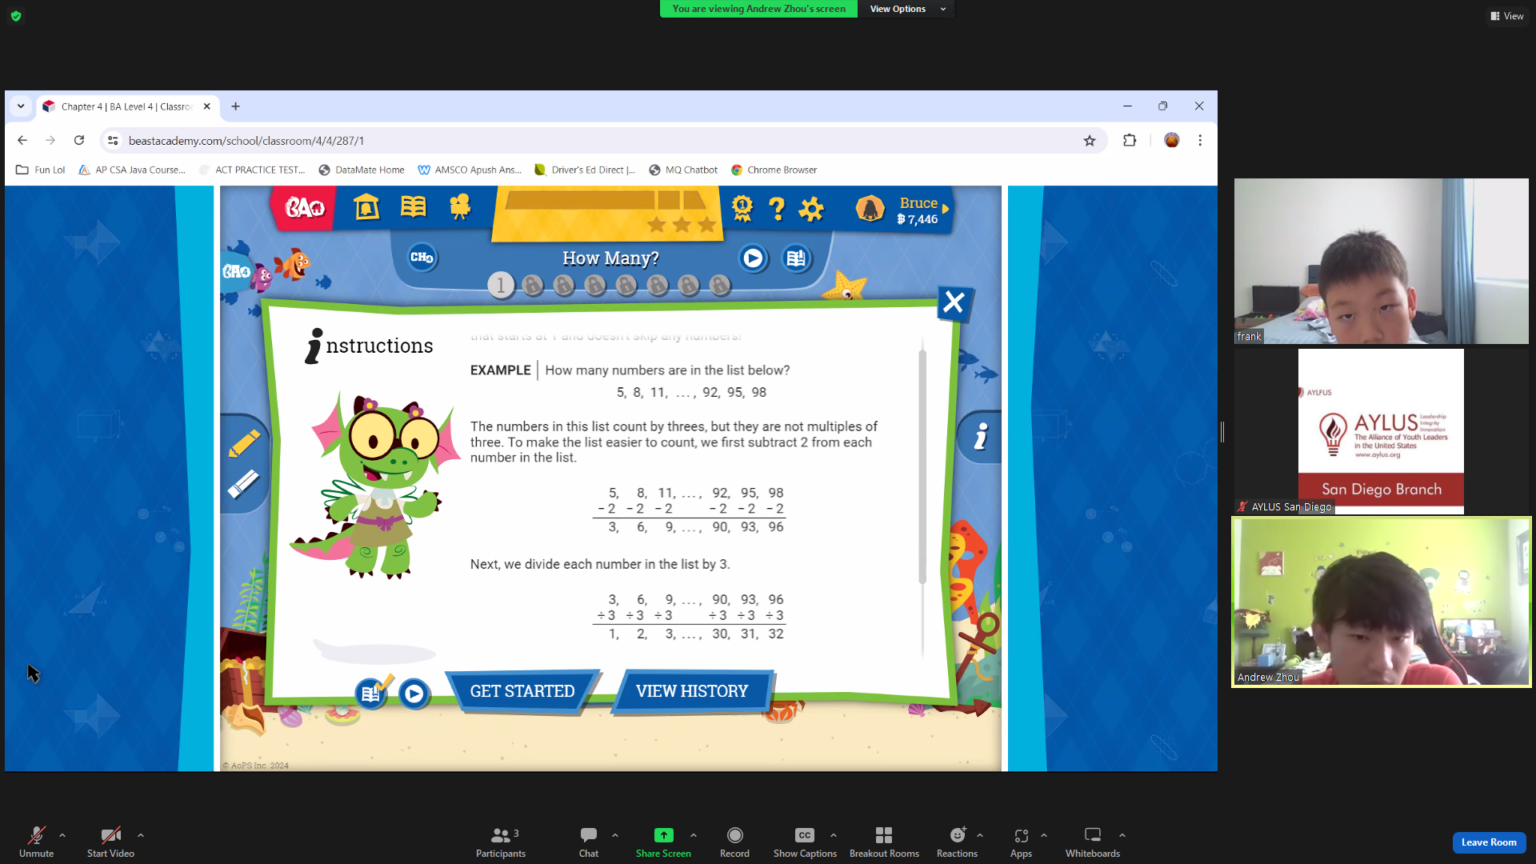The image size is (1536, 864).
Task: Expand the Bruce profile arrow
Action: click(945, 208)
